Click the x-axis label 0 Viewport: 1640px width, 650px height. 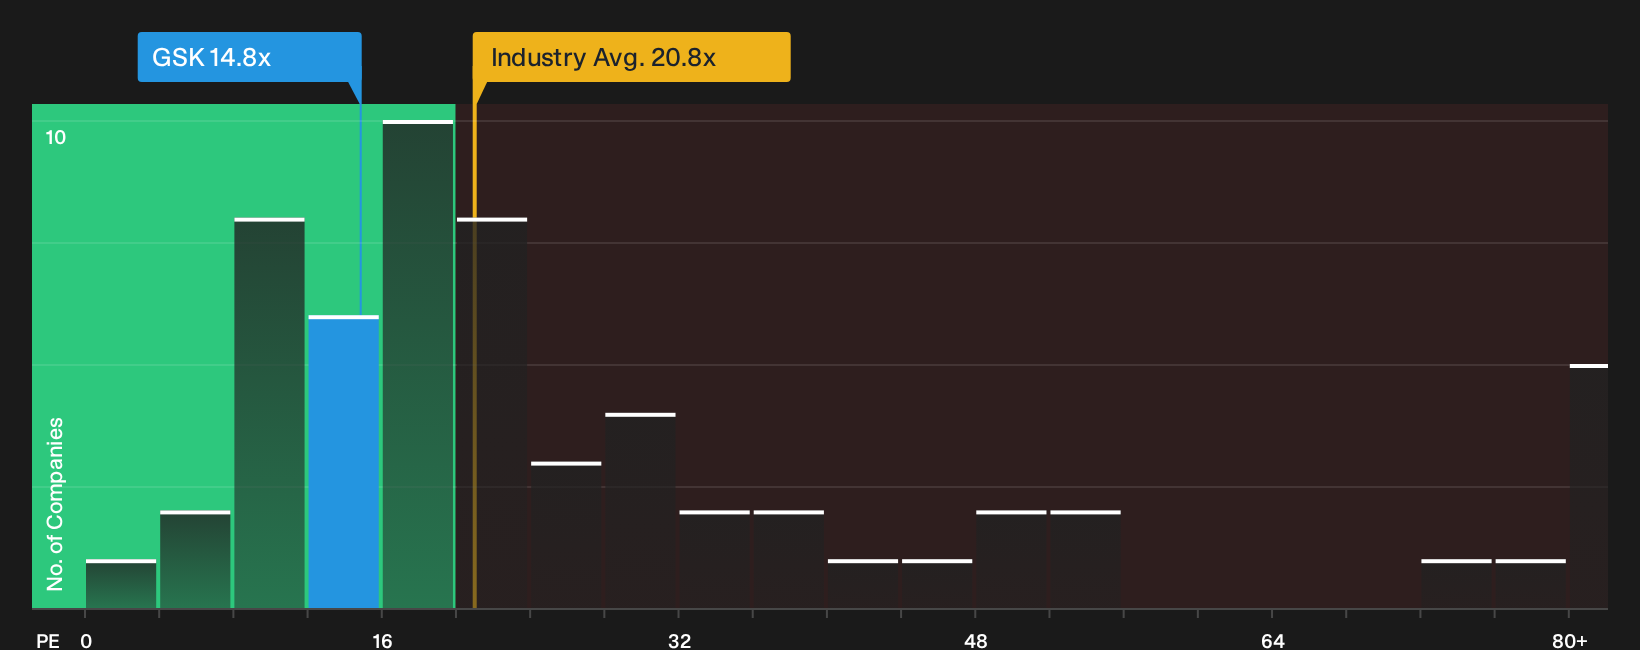pyautogui.click(x=86, y=640)
